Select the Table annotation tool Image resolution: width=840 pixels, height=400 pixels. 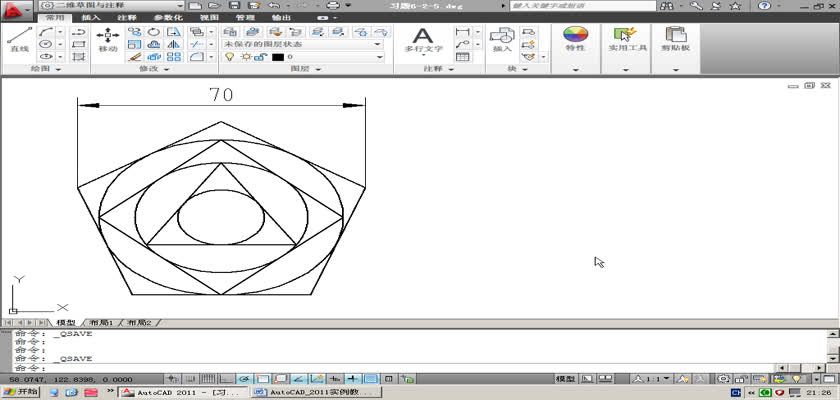(463, 56)
